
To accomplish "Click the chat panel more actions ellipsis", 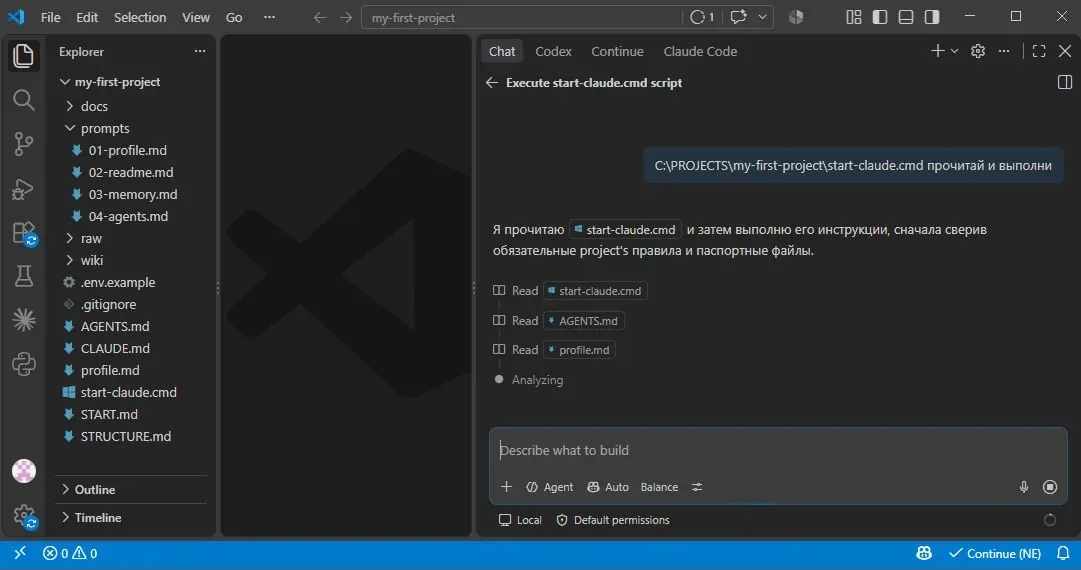I will pos(1004,51).
